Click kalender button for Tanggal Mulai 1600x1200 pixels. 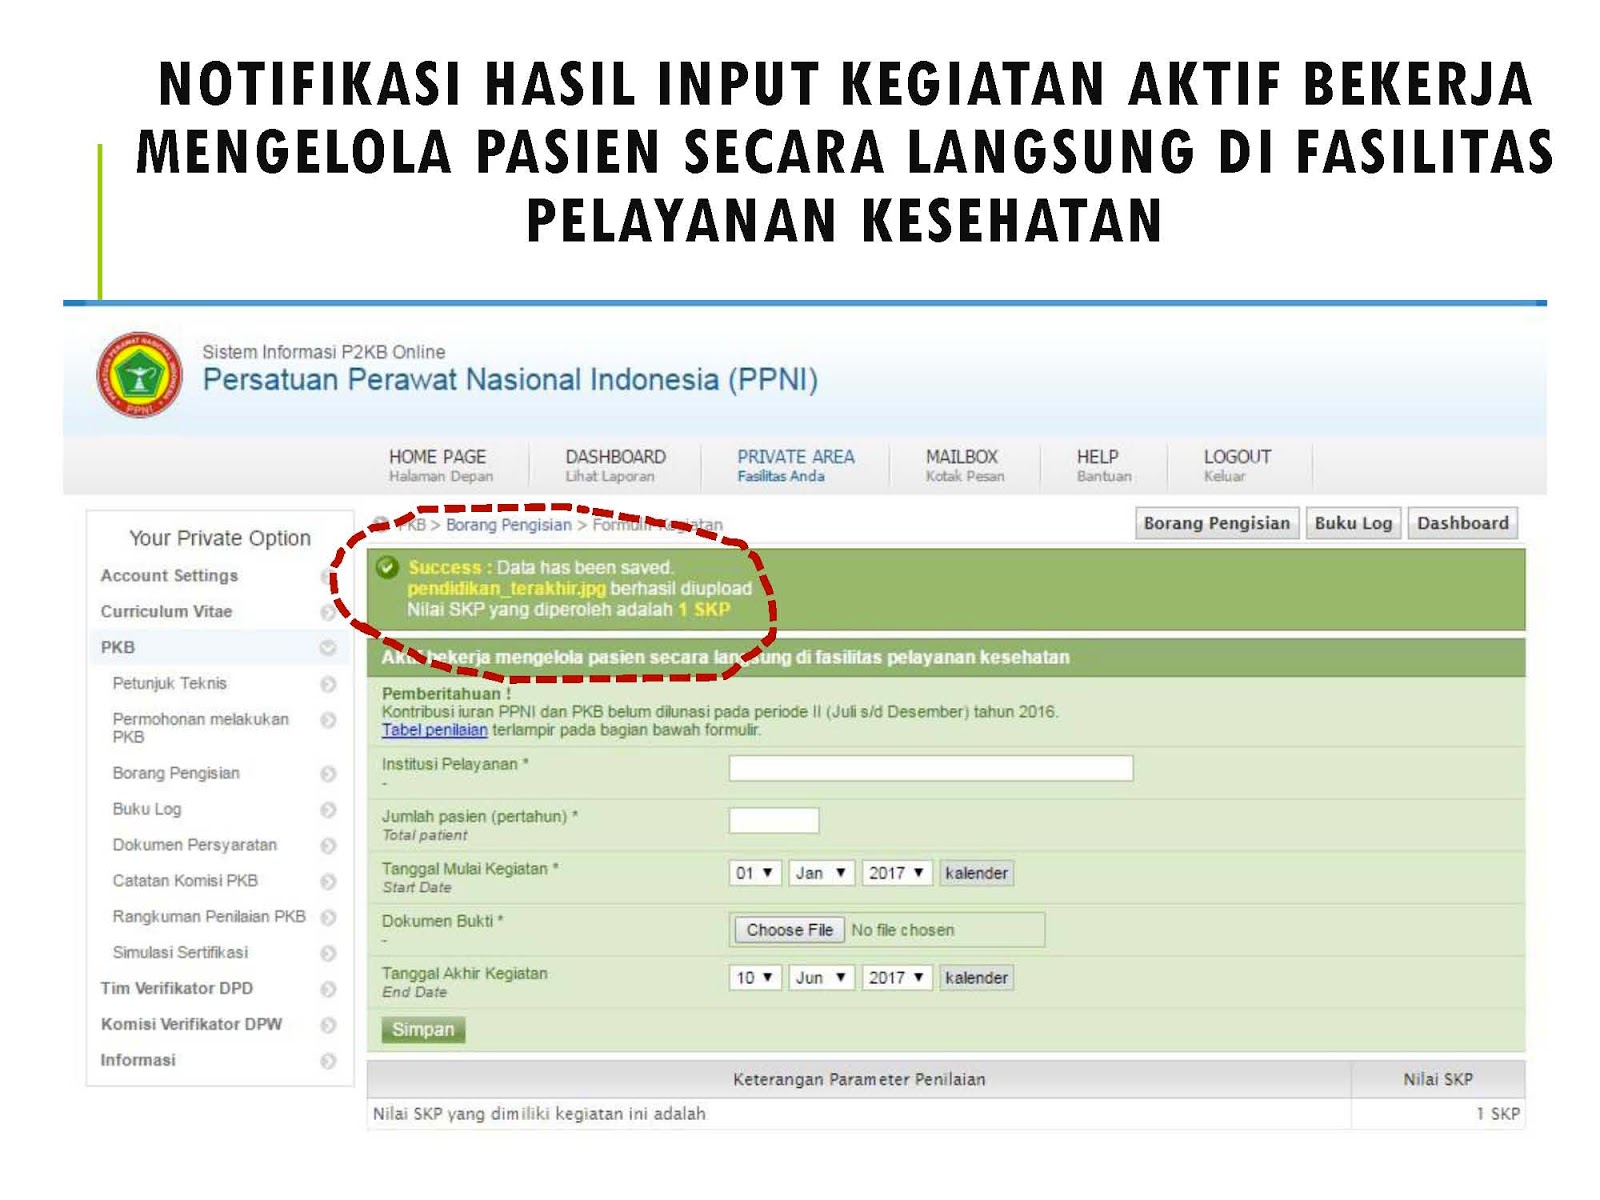point(976,873)
